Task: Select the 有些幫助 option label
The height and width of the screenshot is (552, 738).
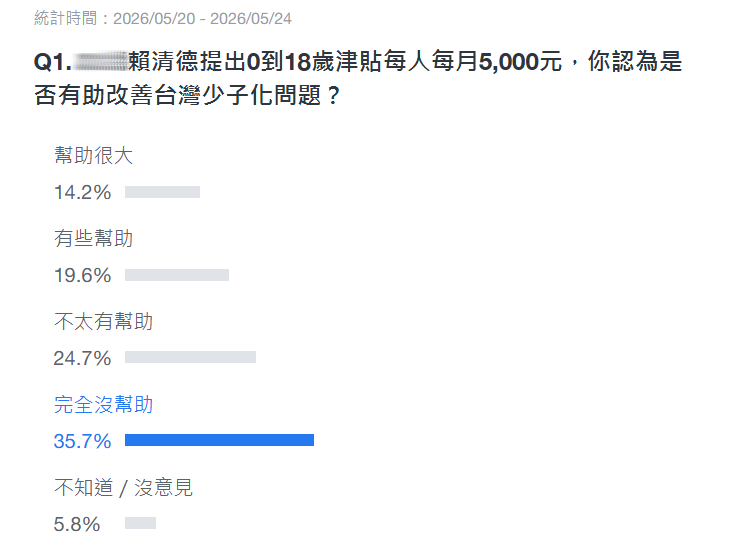Action: (x=94, y=239)
